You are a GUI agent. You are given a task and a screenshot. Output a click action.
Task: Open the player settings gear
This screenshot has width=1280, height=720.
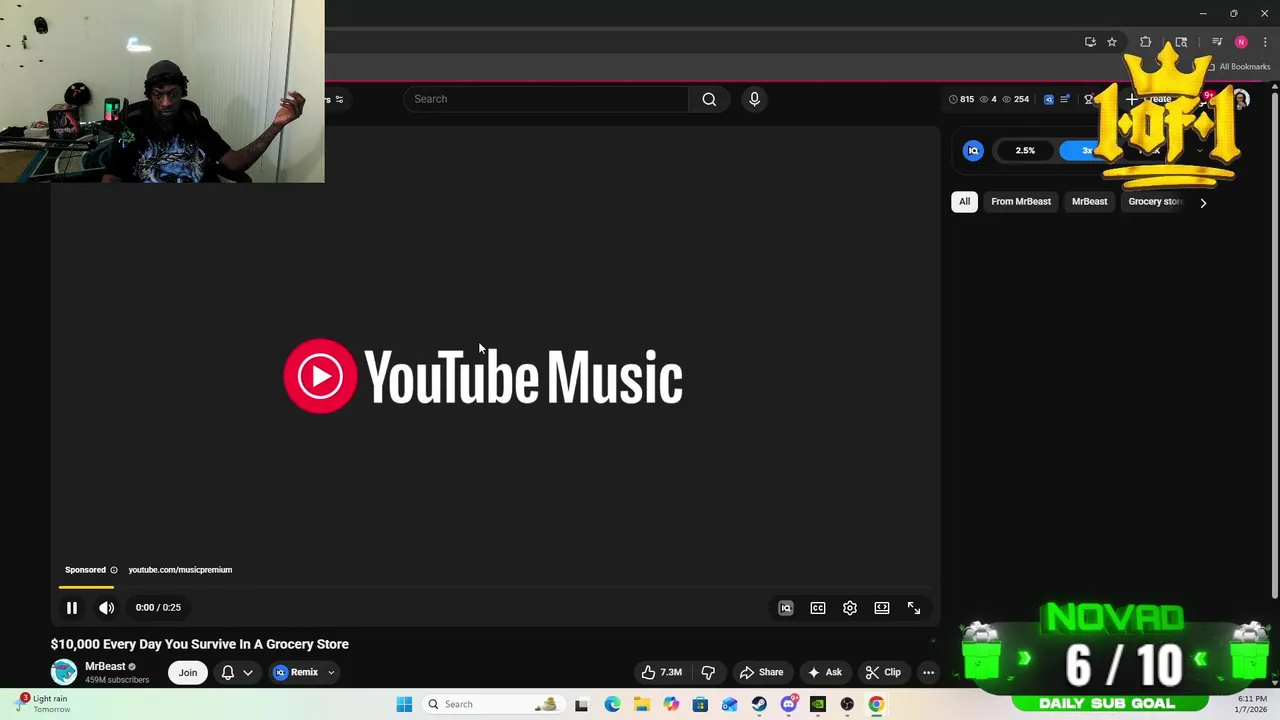click(x=850, y=608)
